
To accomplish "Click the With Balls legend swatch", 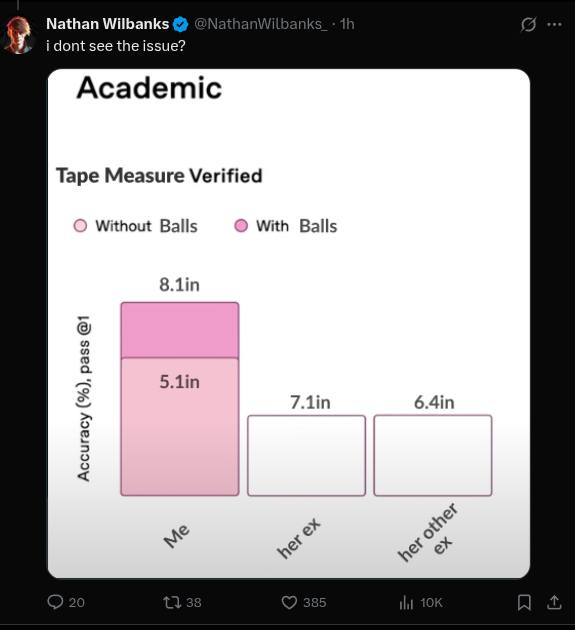I will click(241, 226).
